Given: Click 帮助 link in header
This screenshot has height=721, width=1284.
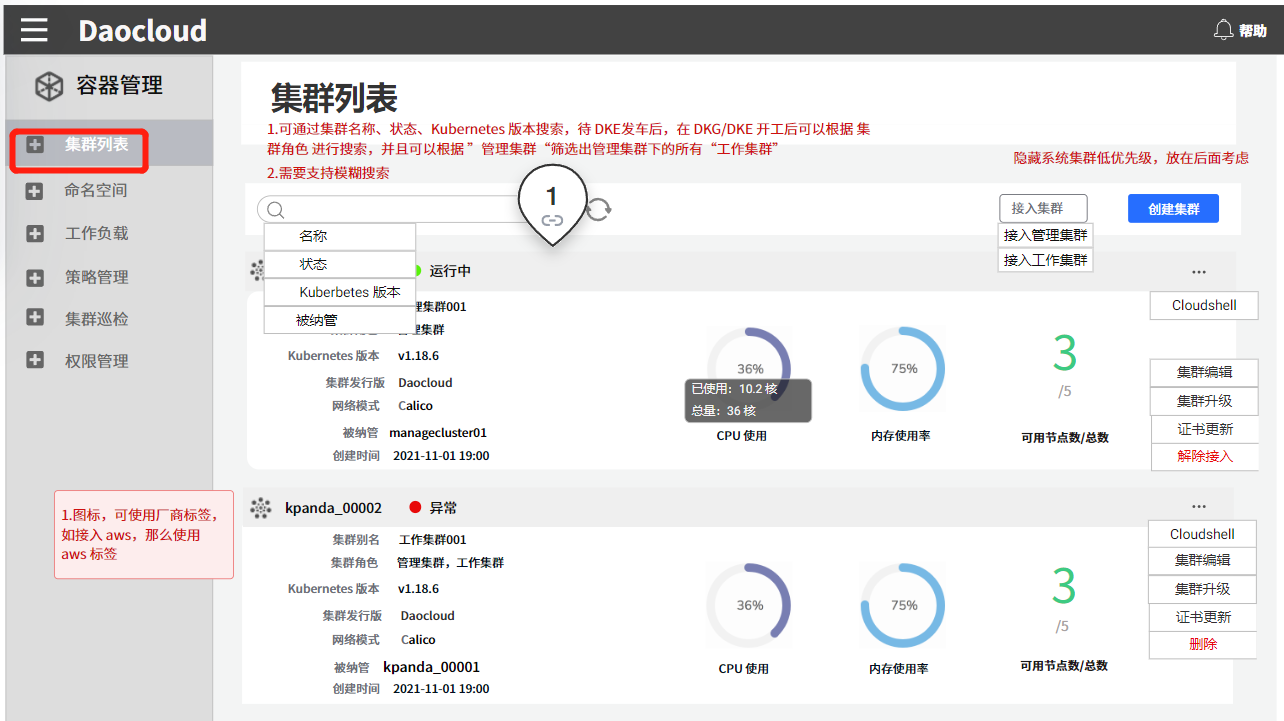Looking at the screenshot, I should [x=1253, y=31].
